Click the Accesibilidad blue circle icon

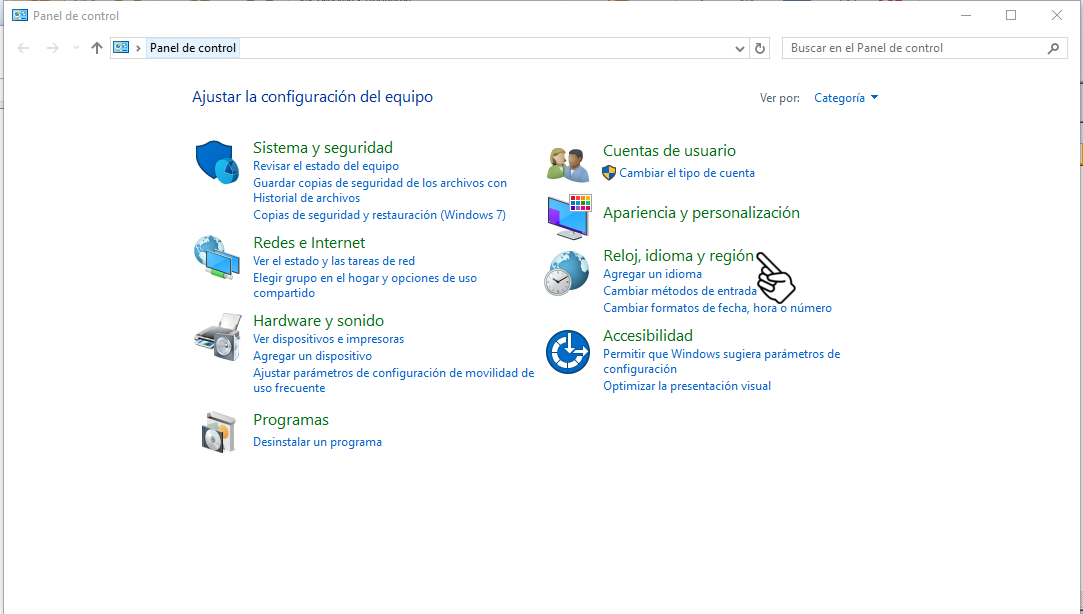(x=567, y=351)
